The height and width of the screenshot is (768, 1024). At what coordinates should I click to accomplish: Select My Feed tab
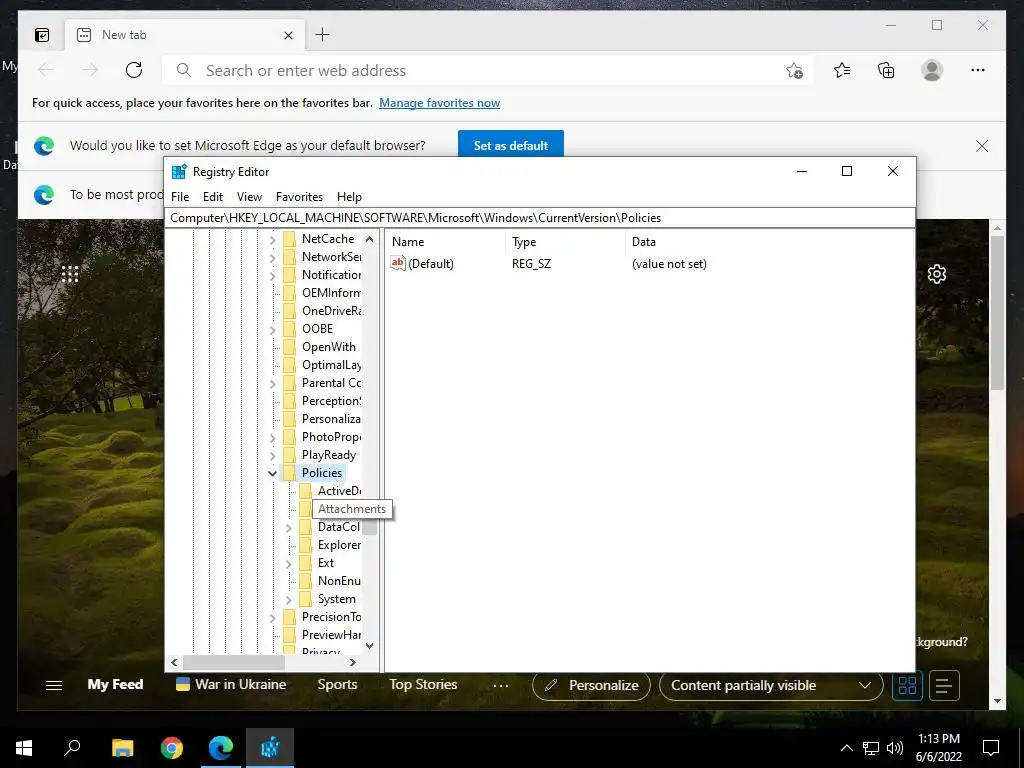pyautogui.click(x=116, y=684)
